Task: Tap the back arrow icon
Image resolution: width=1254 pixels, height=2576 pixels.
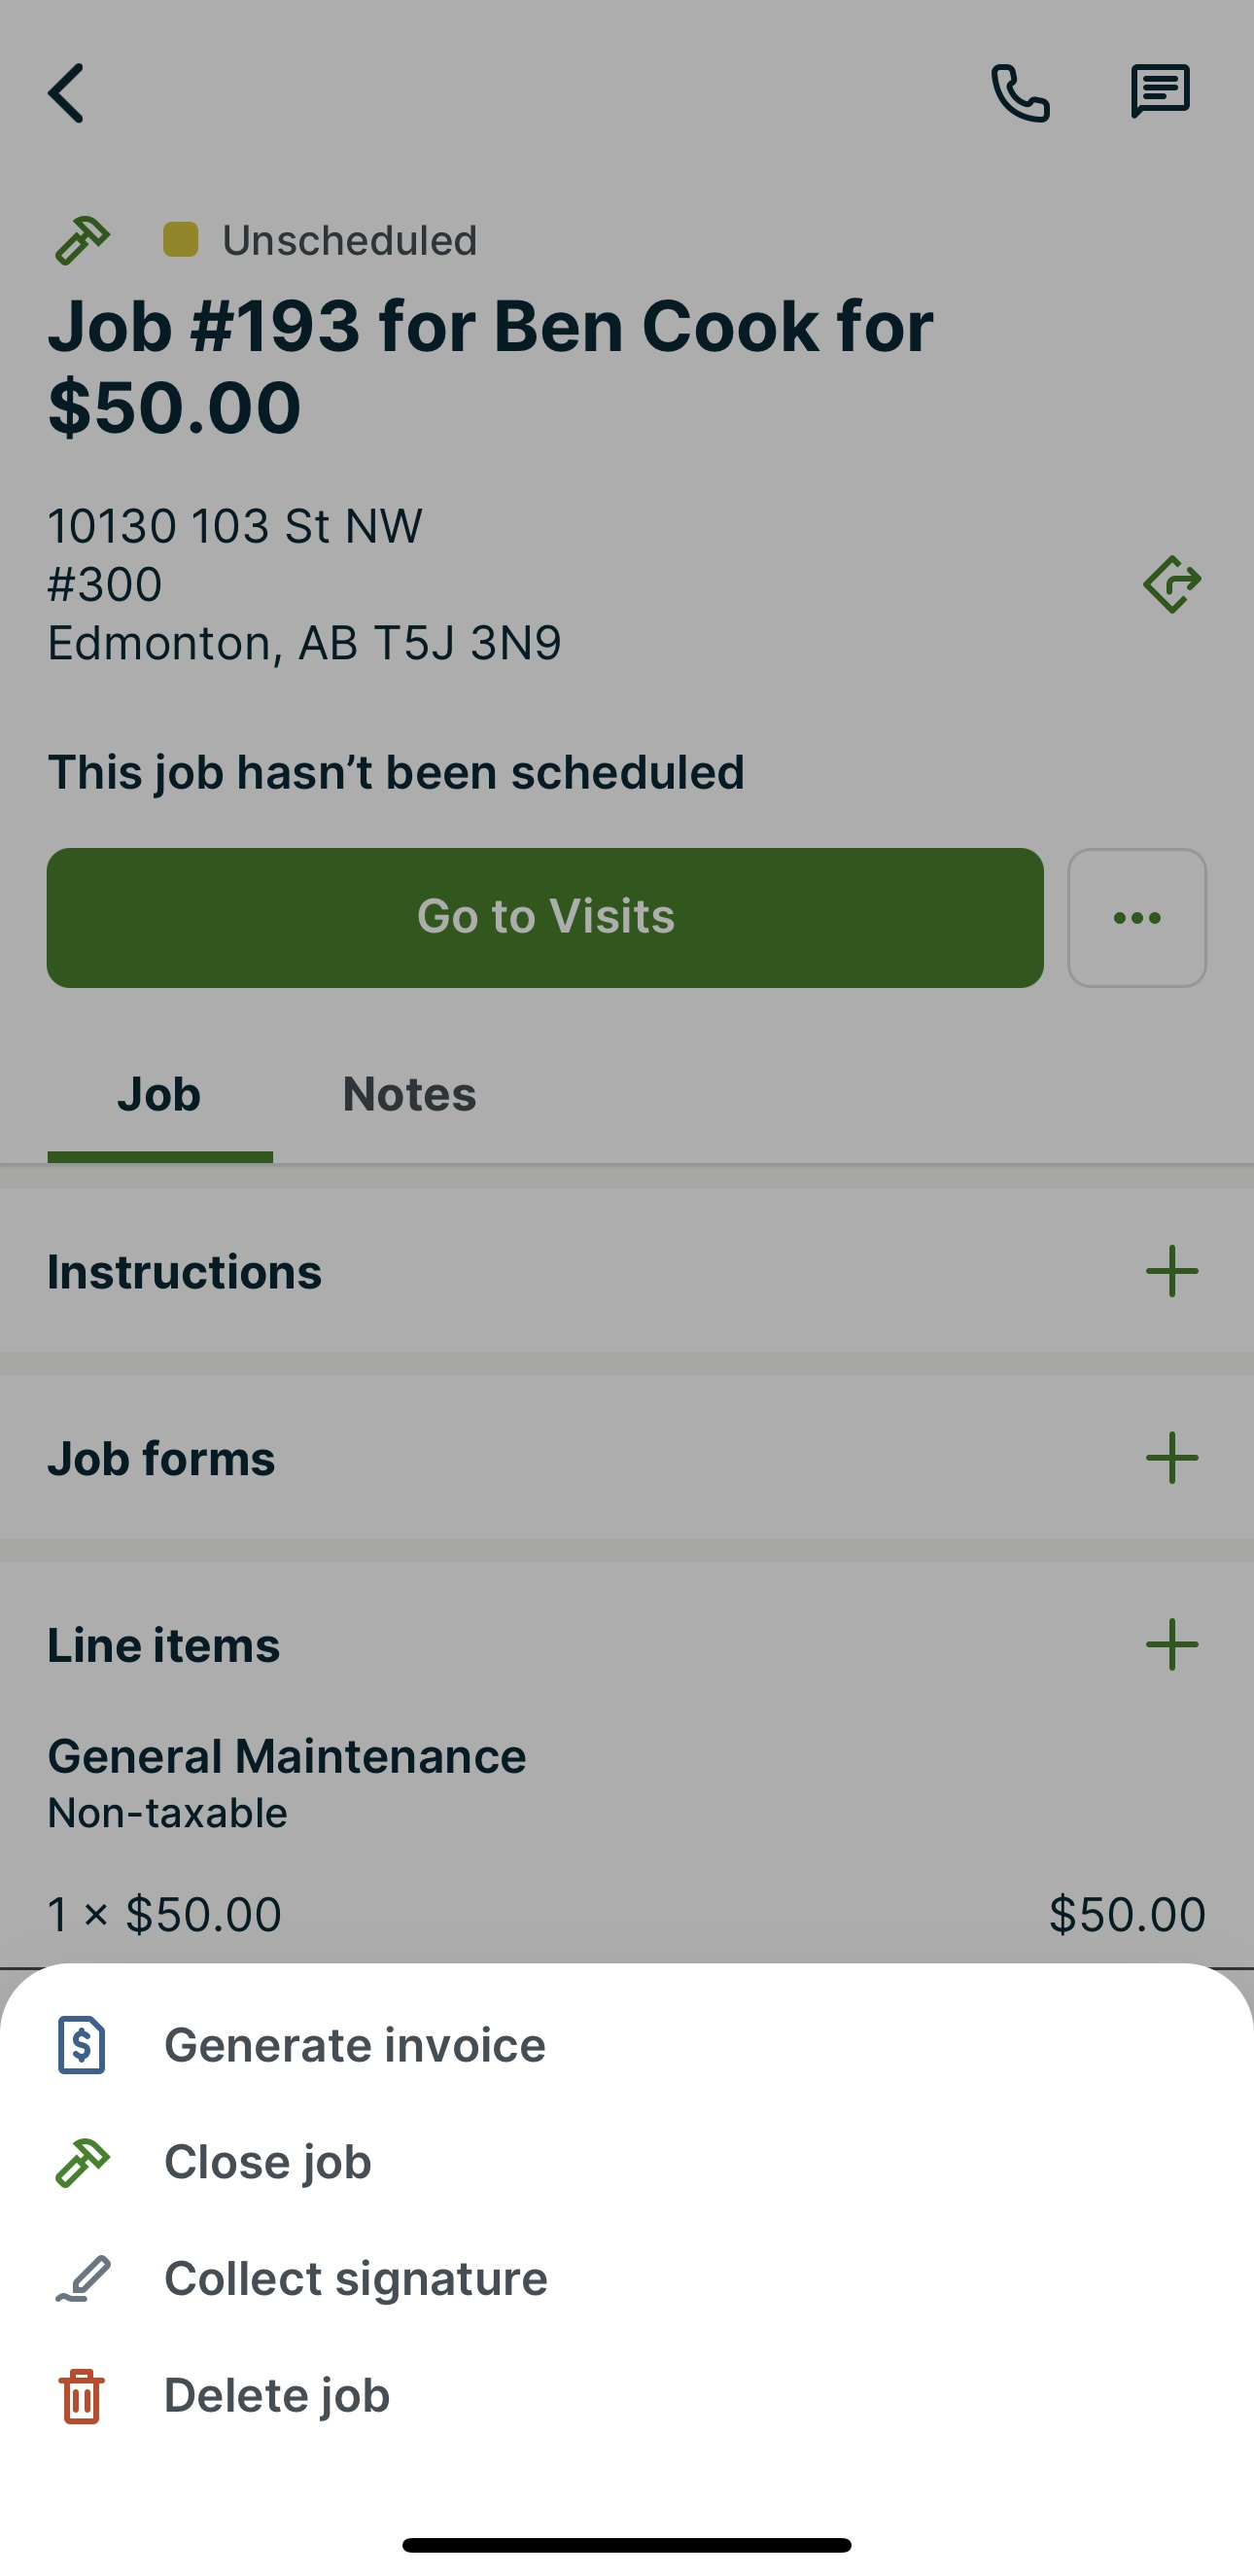Action: point(66,94)
